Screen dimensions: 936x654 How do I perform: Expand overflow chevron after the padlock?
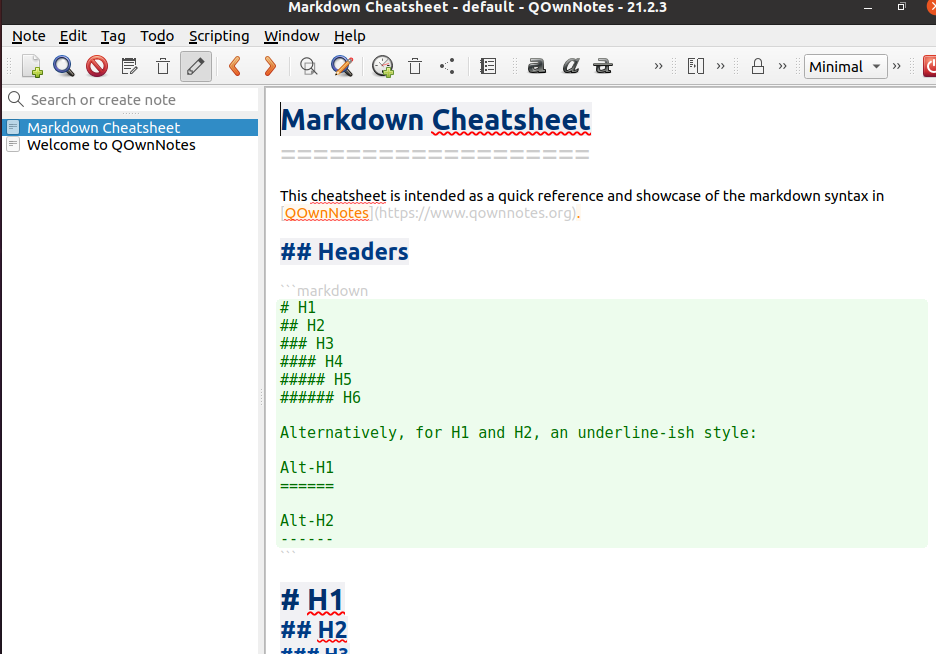pos(782,66)
